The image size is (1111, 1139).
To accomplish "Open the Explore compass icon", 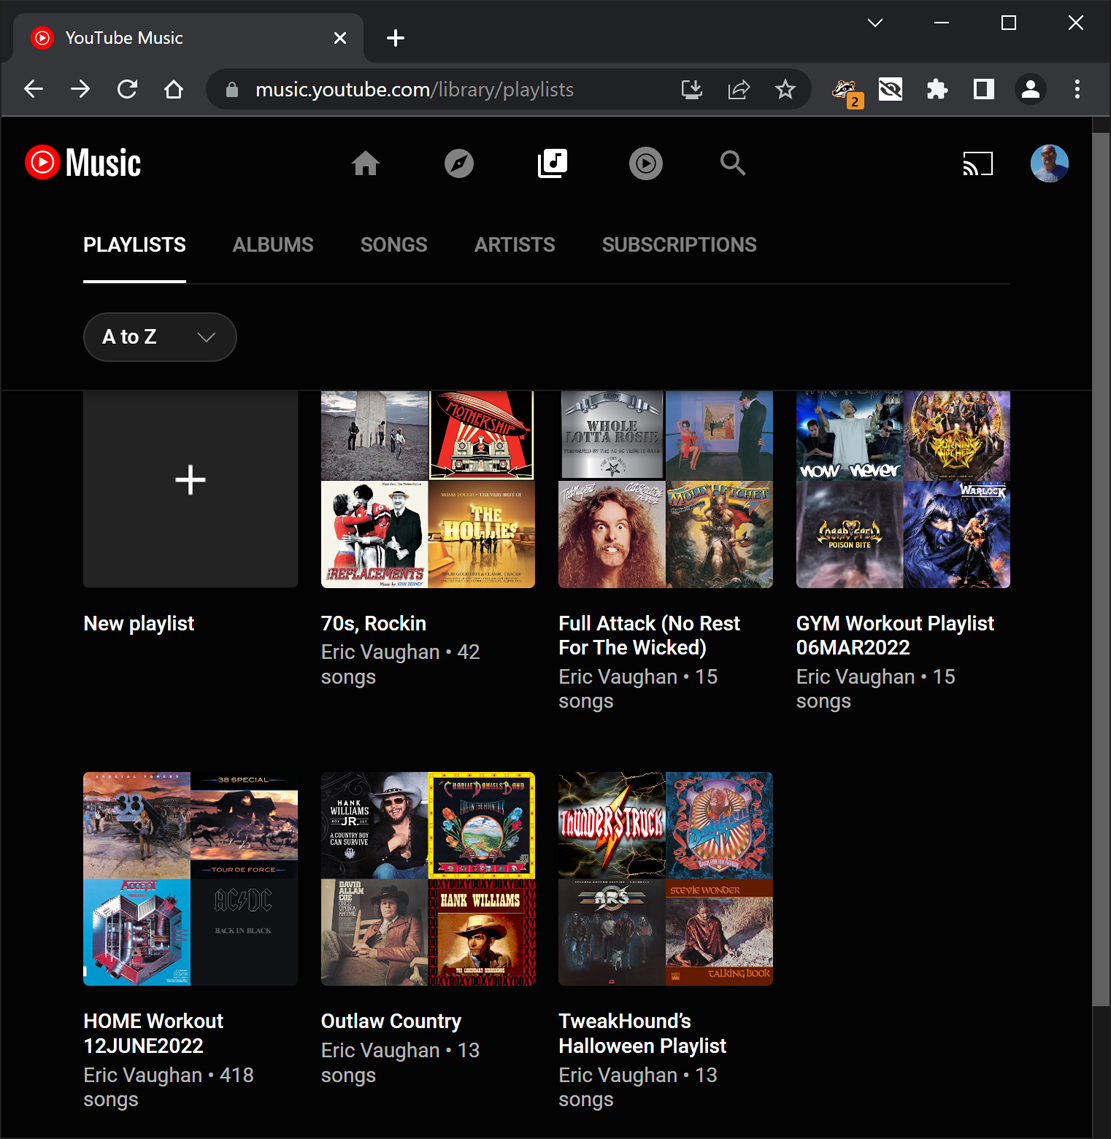I will (x=459, y=163).
